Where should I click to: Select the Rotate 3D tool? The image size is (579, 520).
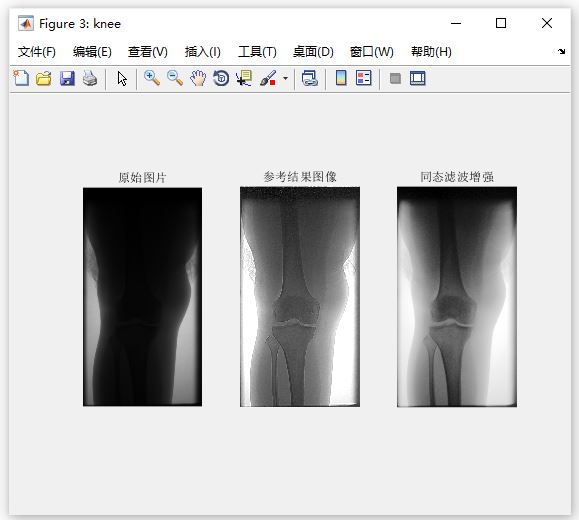pyautogui.click(x=221, y=78)
